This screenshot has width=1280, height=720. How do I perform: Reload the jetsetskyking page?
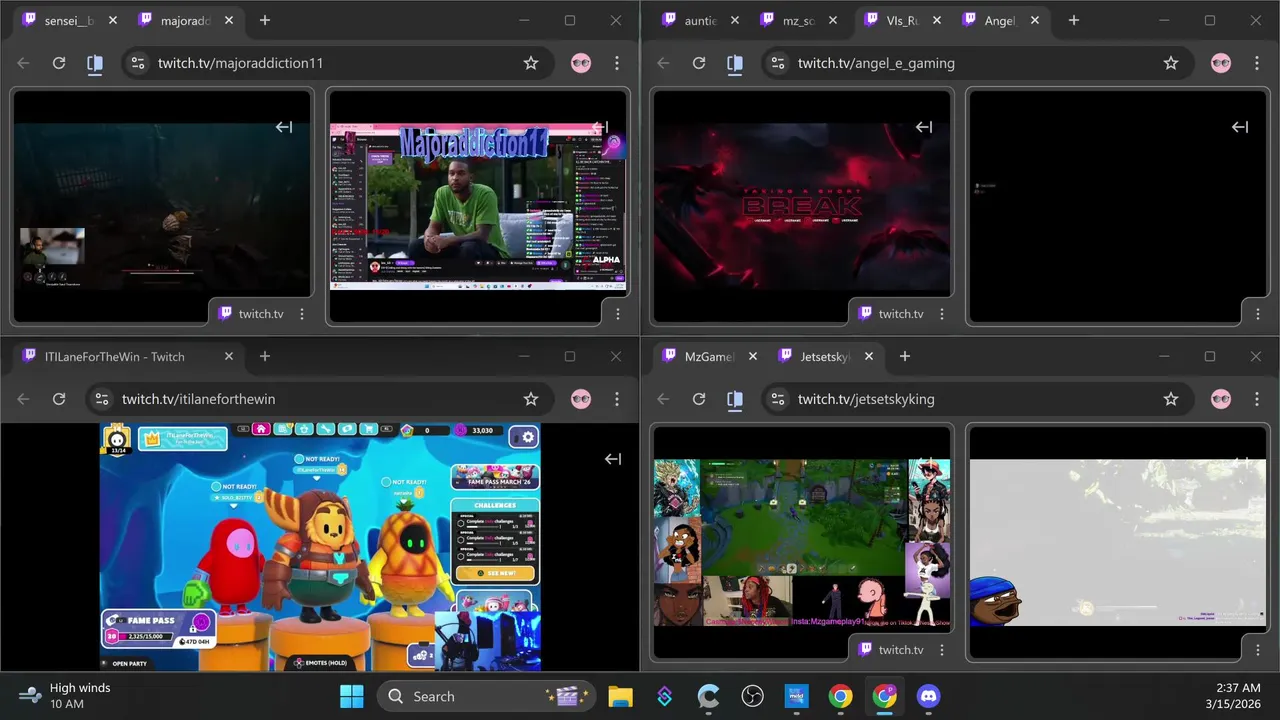tap(699, 399)
